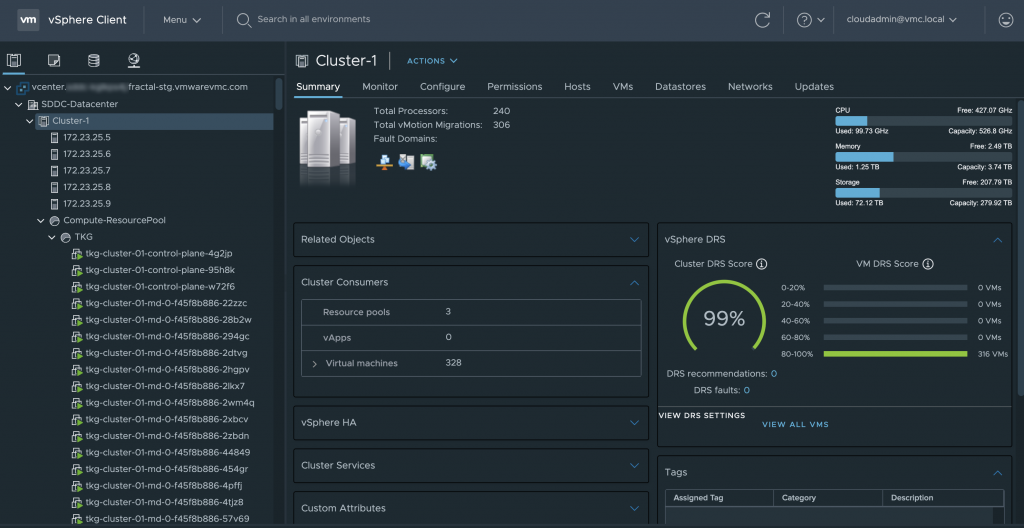Expand the Related Objects panel

[634, 239]
